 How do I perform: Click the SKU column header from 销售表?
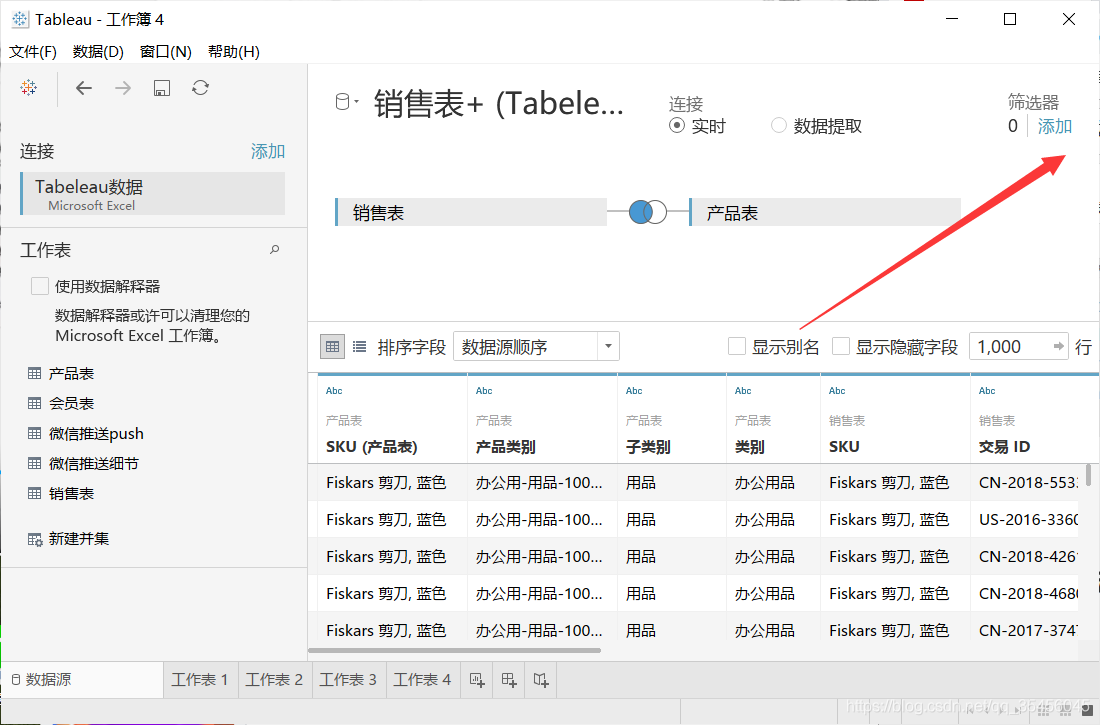coord(844,447)
